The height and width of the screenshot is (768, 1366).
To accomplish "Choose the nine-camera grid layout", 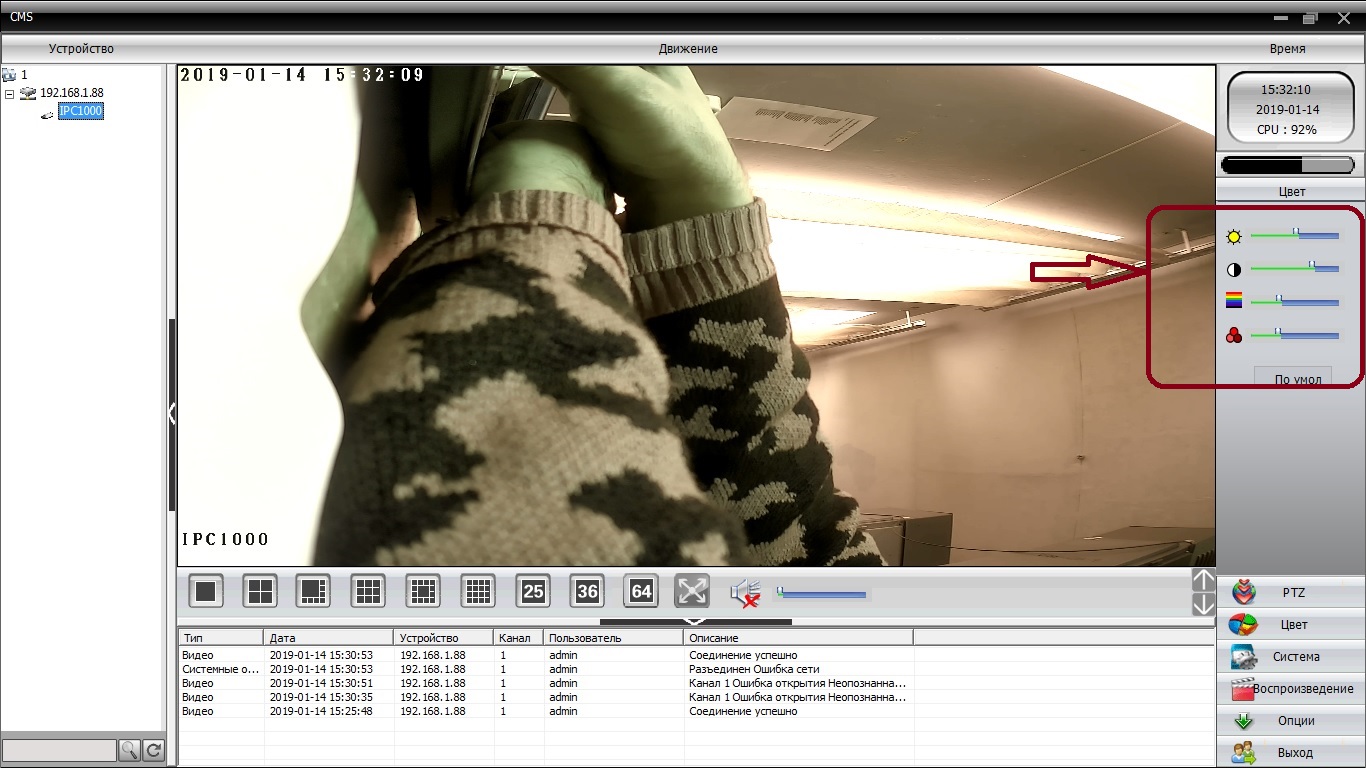I will point(368,591).
